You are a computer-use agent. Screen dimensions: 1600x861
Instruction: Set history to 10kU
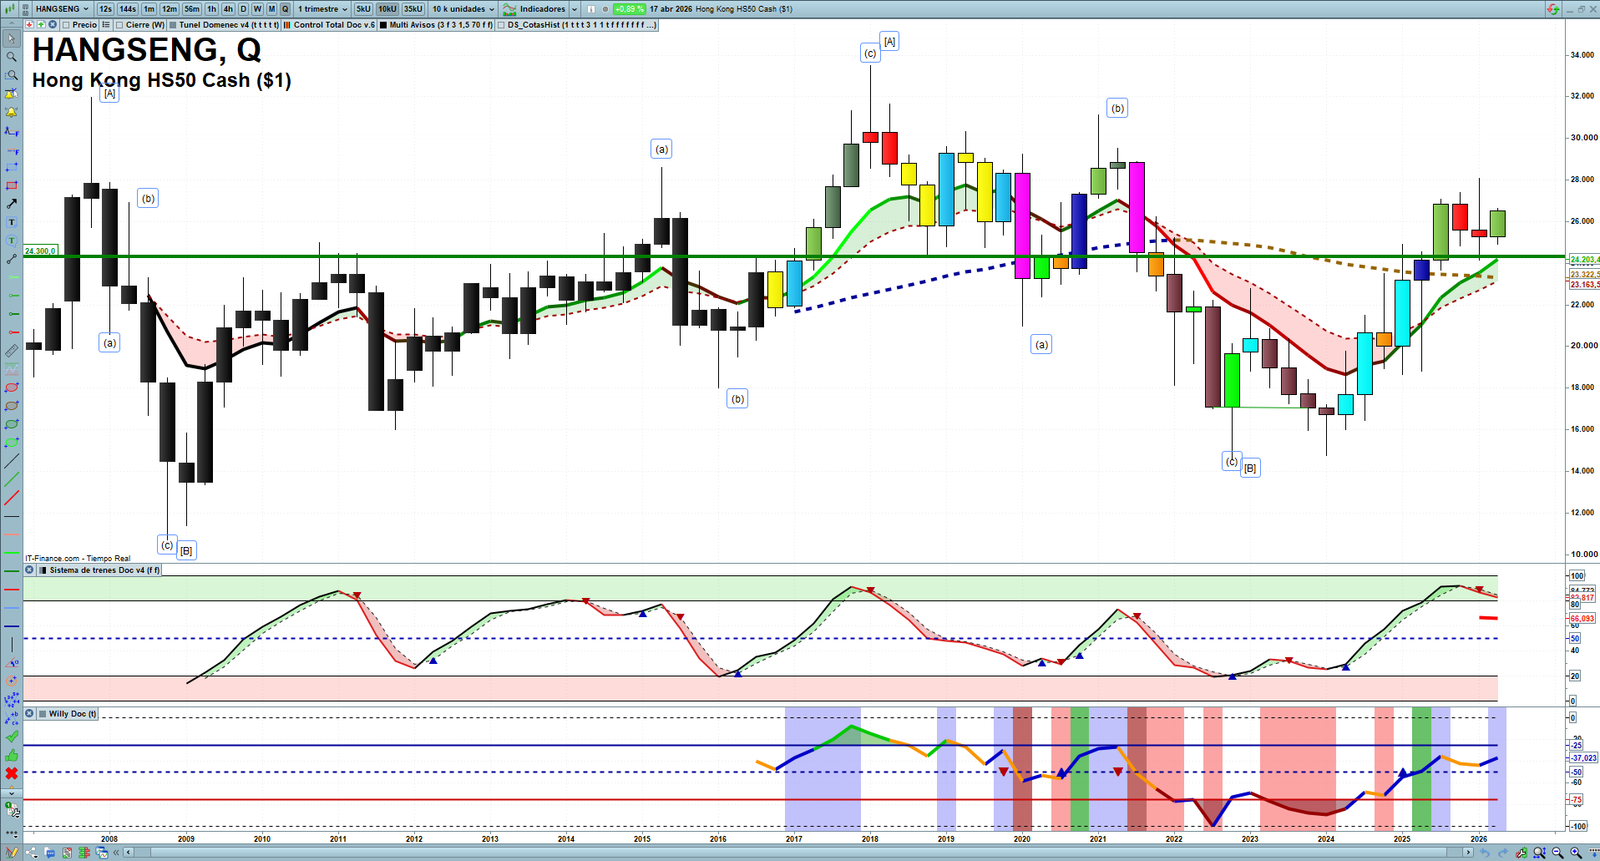pos(388,9)
